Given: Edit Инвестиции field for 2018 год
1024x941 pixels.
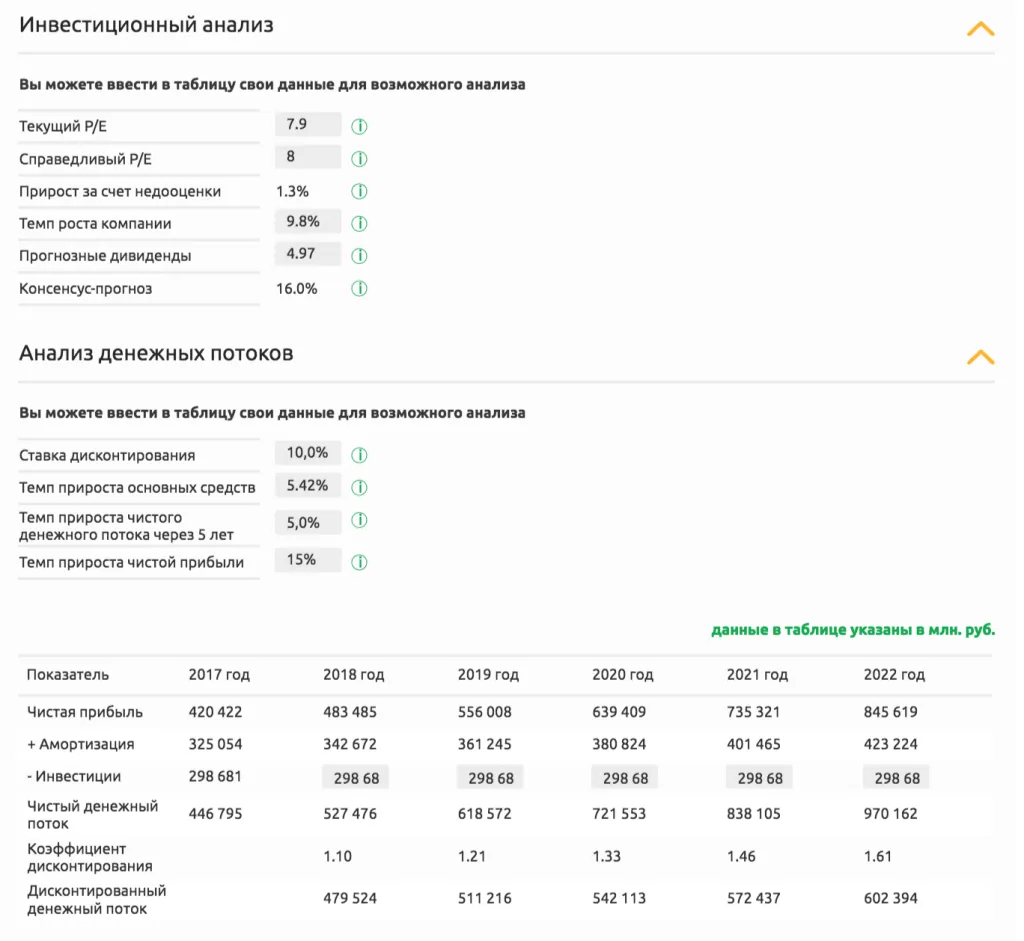Looking at the screenshot, I should pos(356,778).
